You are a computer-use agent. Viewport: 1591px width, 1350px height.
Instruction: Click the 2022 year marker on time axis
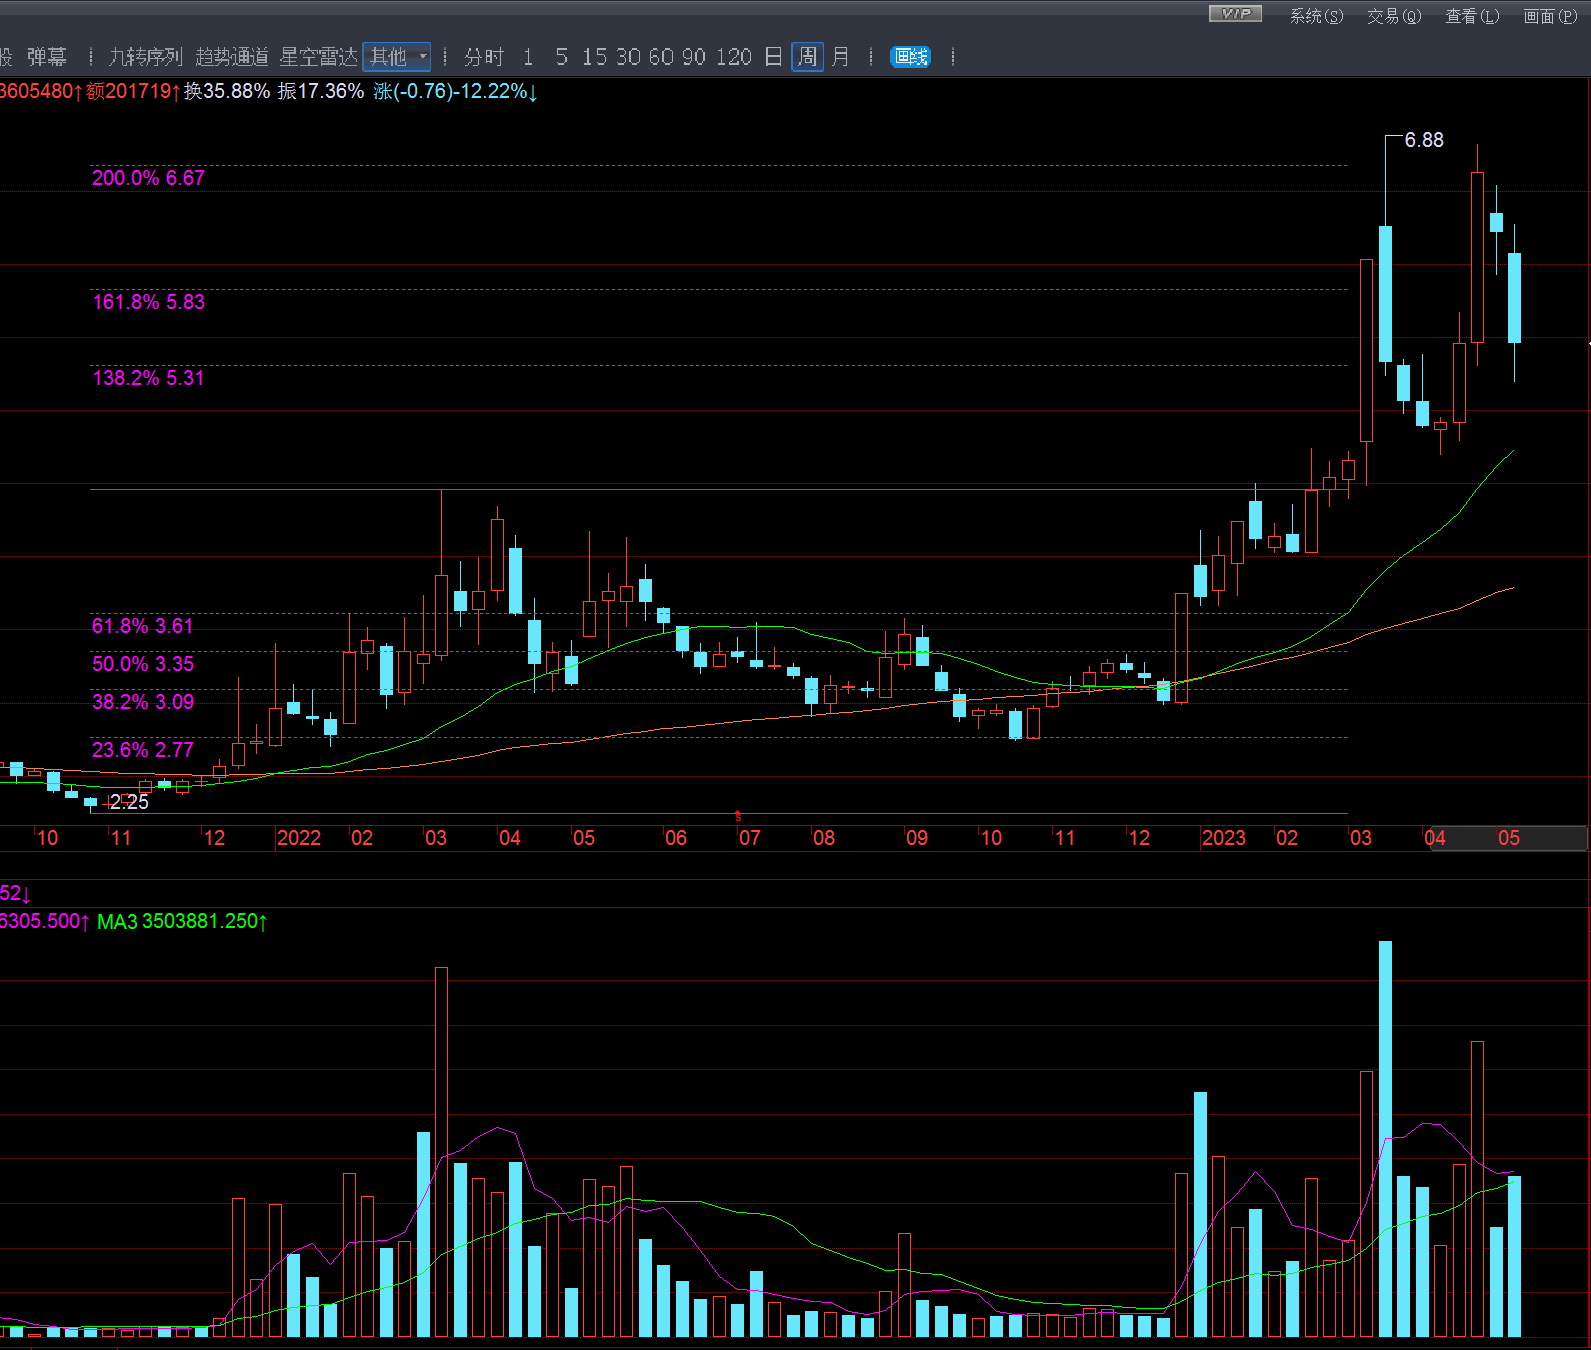click(299, 838)
